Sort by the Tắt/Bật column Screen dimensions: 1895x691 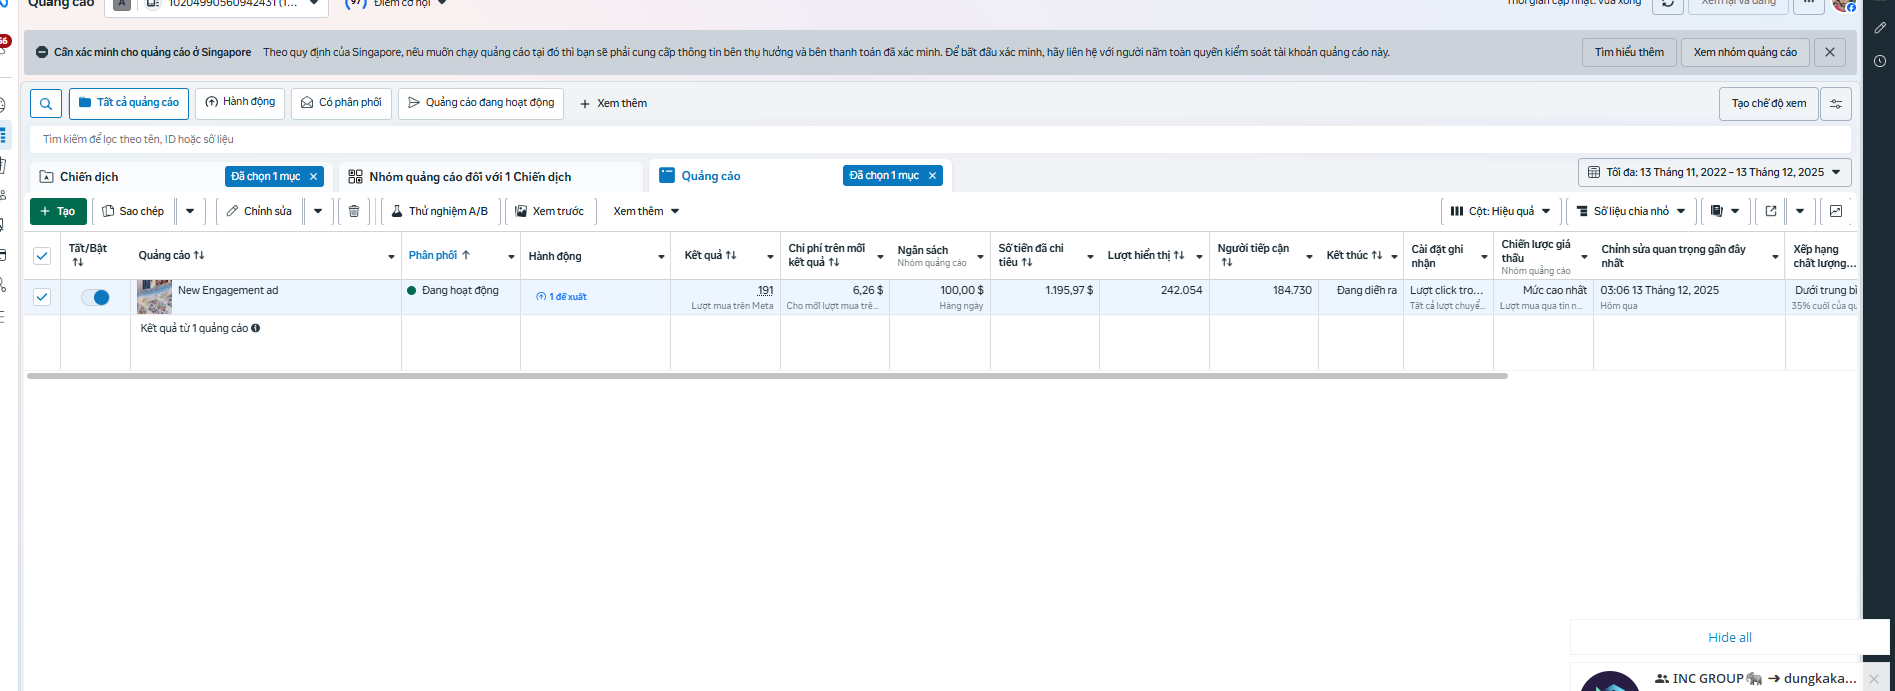(x=78, y=262)
